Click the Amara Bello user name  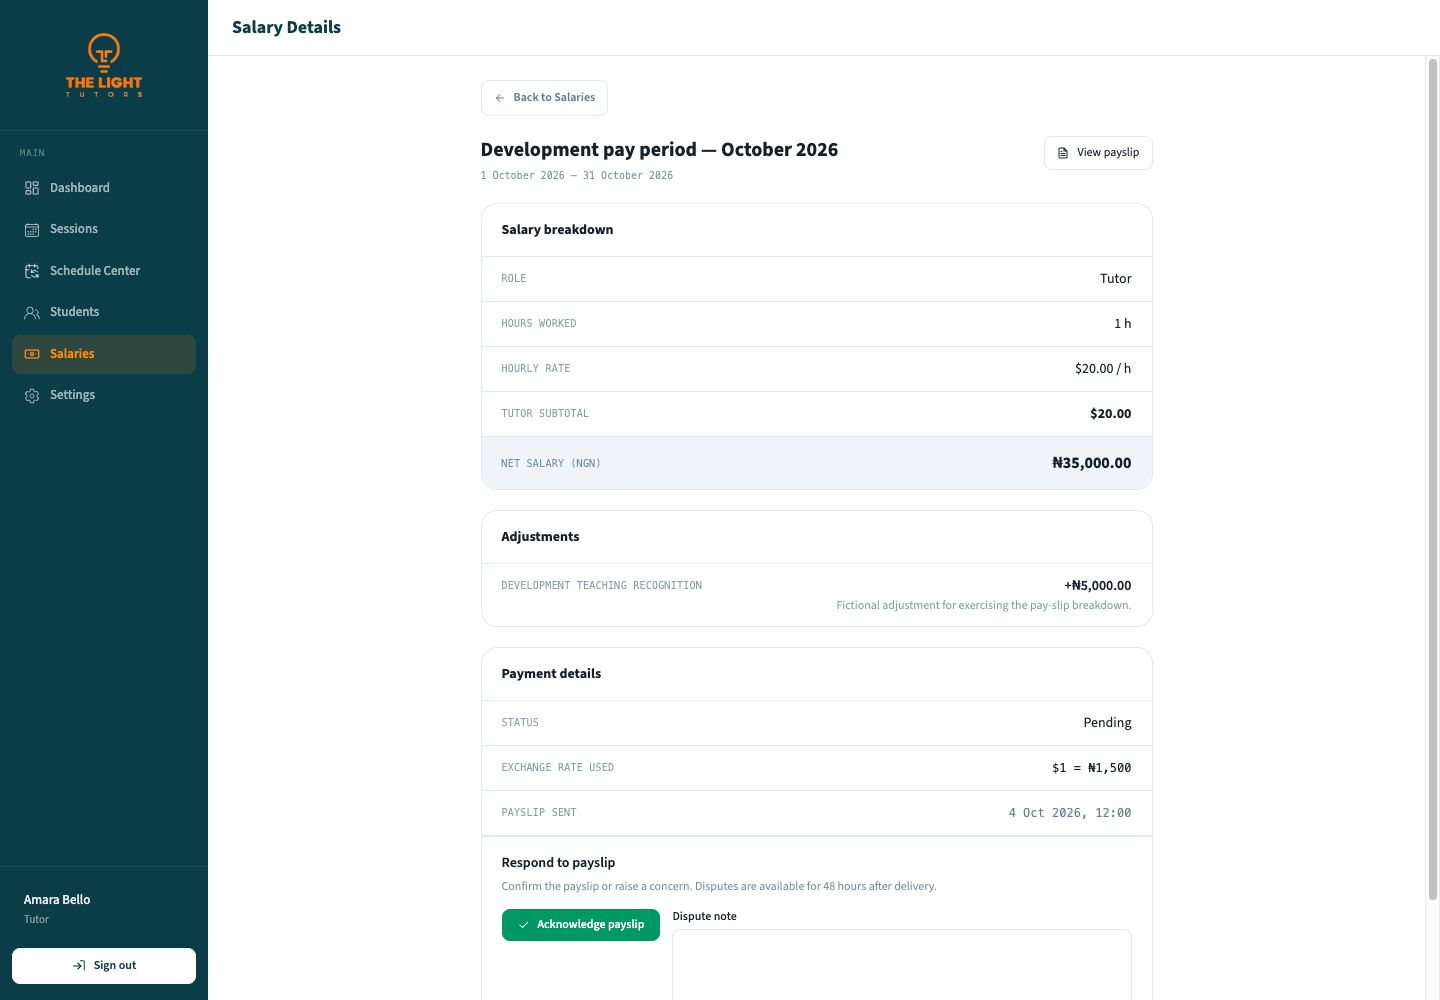pos(57,900)
